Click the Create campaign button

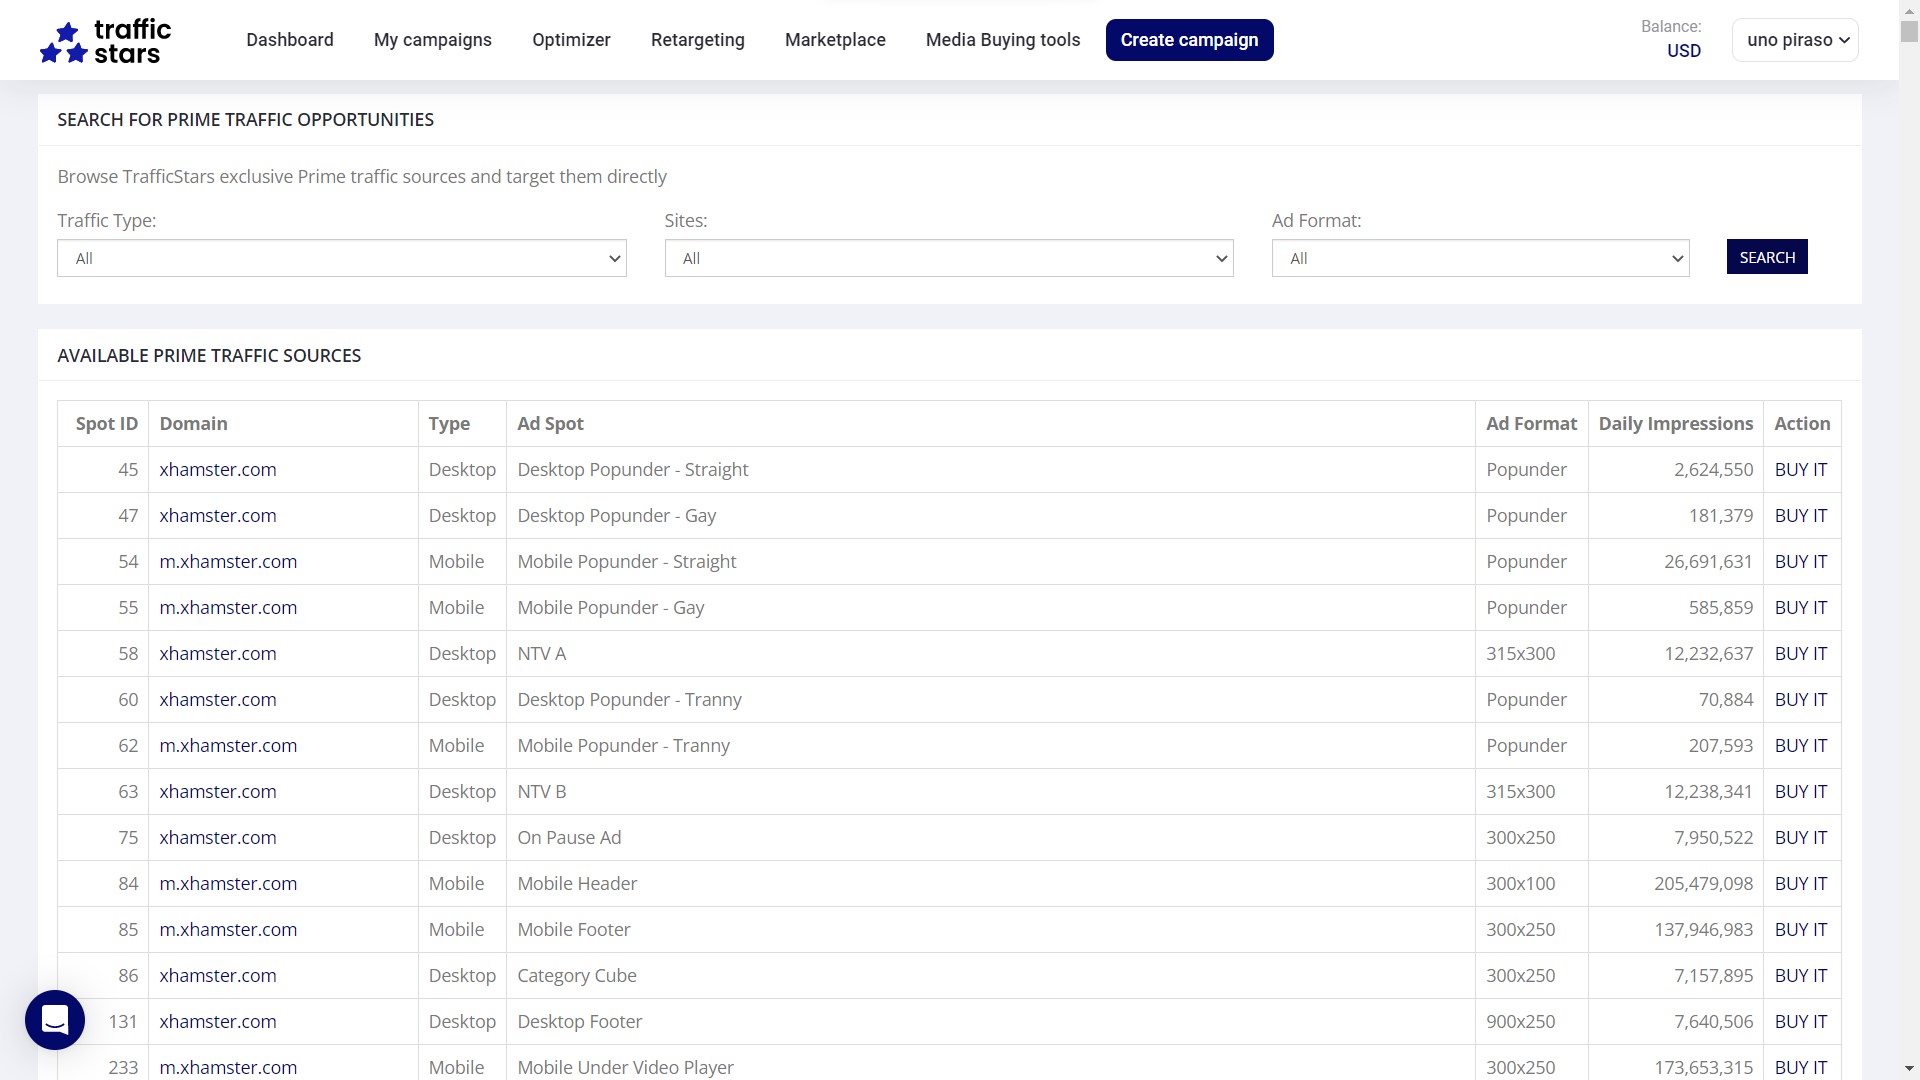[x=1190, y=40]
